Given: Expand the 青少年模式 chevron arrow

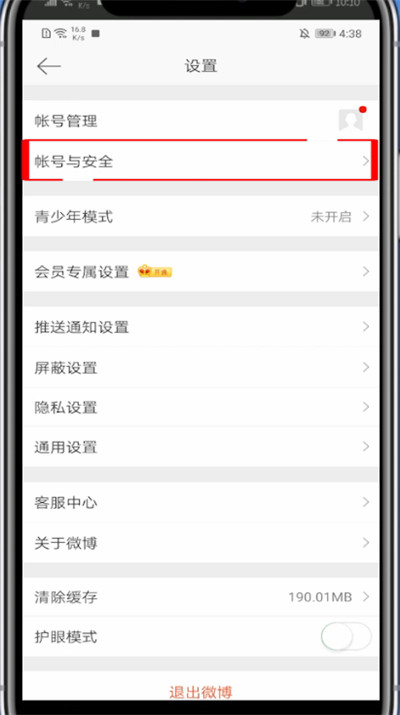Looking at the screenshot, I should tap(365, 216).
